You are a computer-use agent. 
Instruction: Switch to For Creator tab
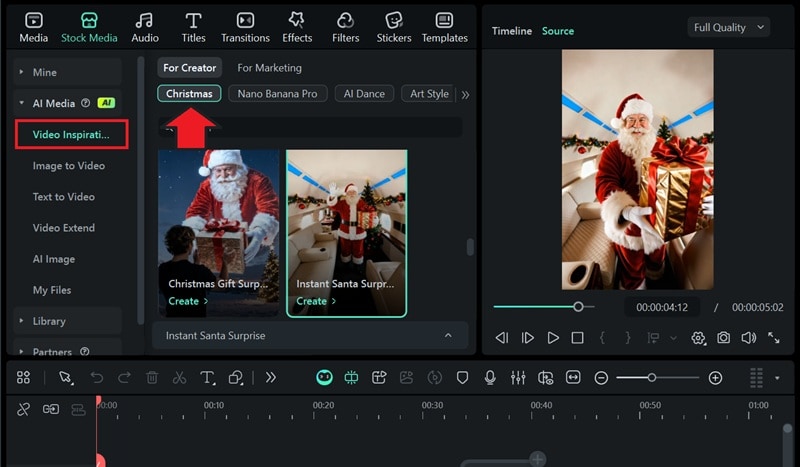(x=189, y=67)
